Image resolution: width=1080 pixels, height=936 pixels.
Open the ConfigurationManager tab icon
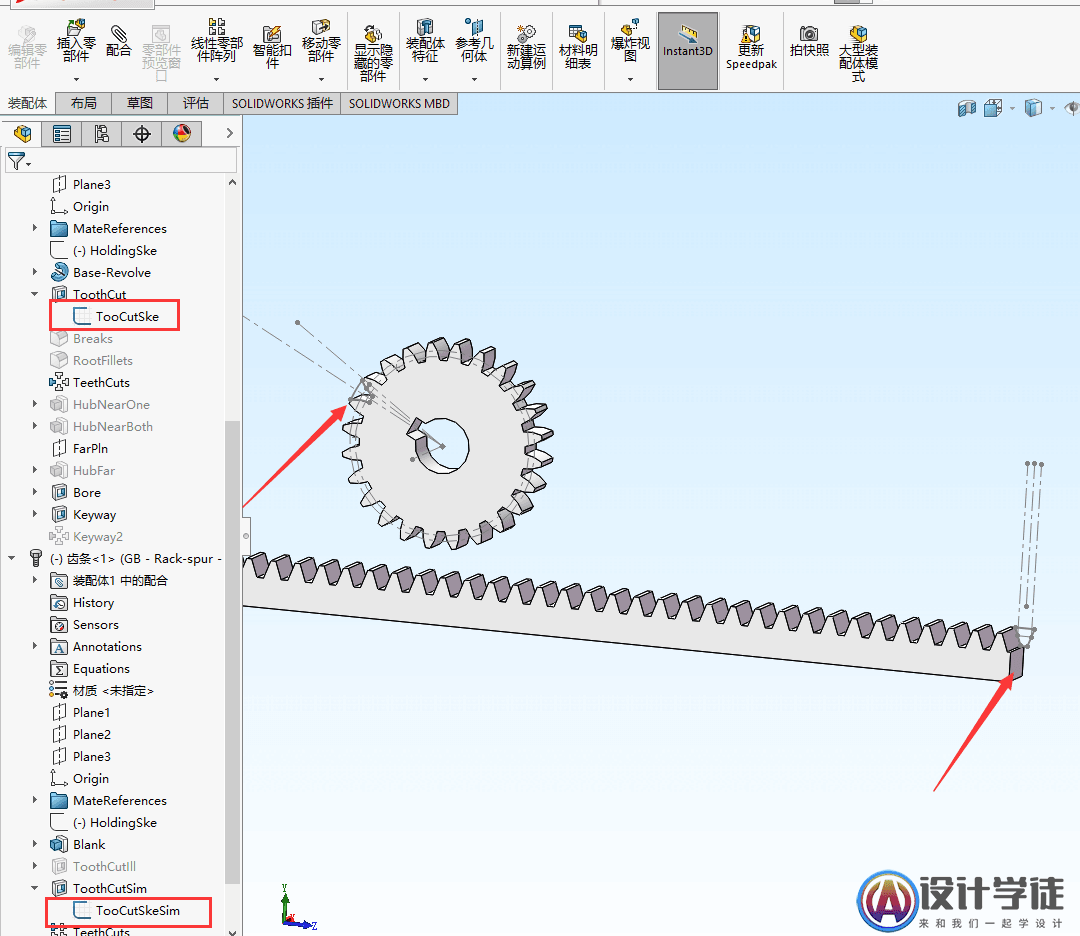pos(102,134)
